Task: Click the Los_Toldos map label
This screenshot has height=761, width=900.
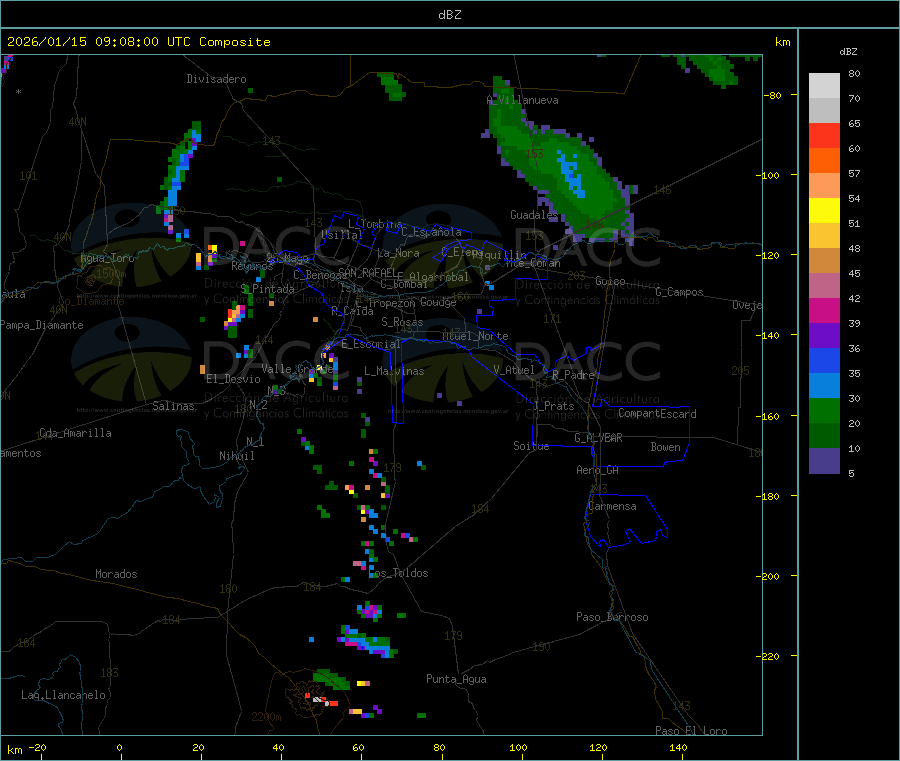Action: click(x=399, y=573)
